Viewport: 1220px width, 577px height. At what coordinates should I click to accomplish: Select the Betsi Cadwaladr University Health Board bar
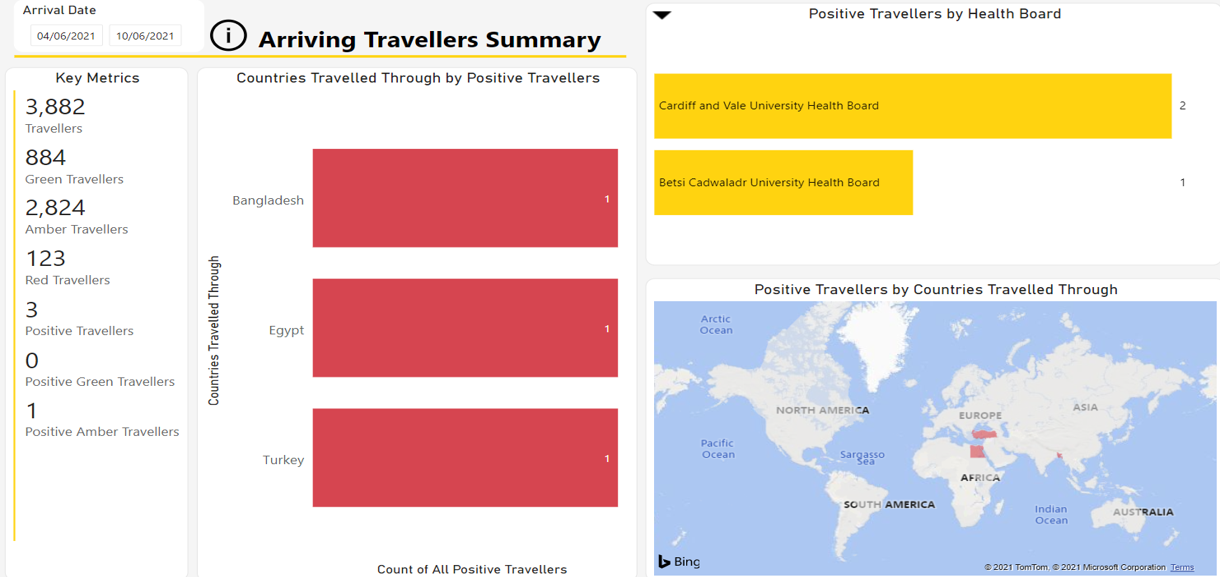[x=783, y=182]
